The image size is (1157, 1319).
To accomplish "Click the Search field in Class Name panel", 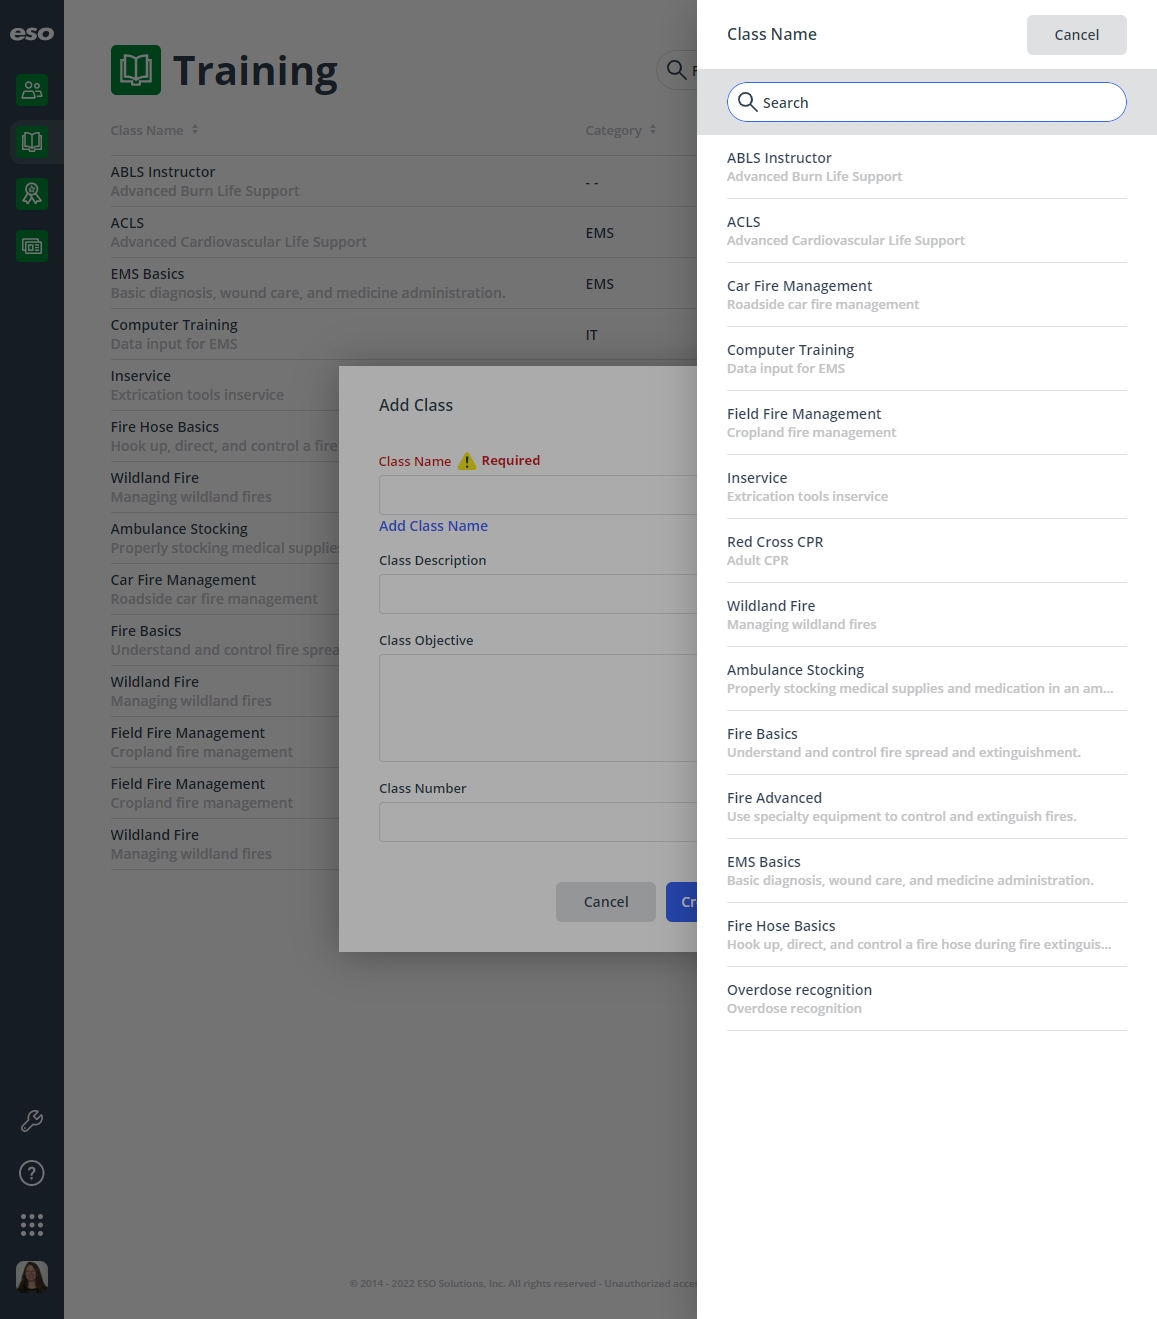I will tap(927, 102).
